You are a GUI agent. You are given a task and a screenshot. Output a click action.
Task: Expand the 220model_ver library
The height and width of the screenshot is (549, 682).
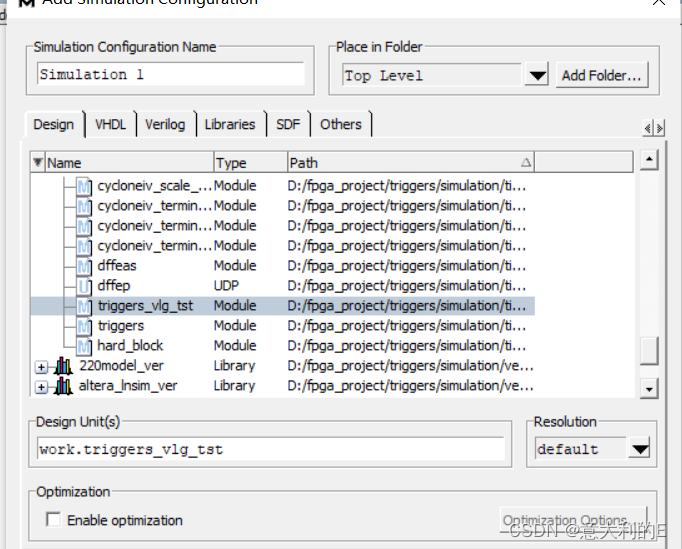click(41, 367)
